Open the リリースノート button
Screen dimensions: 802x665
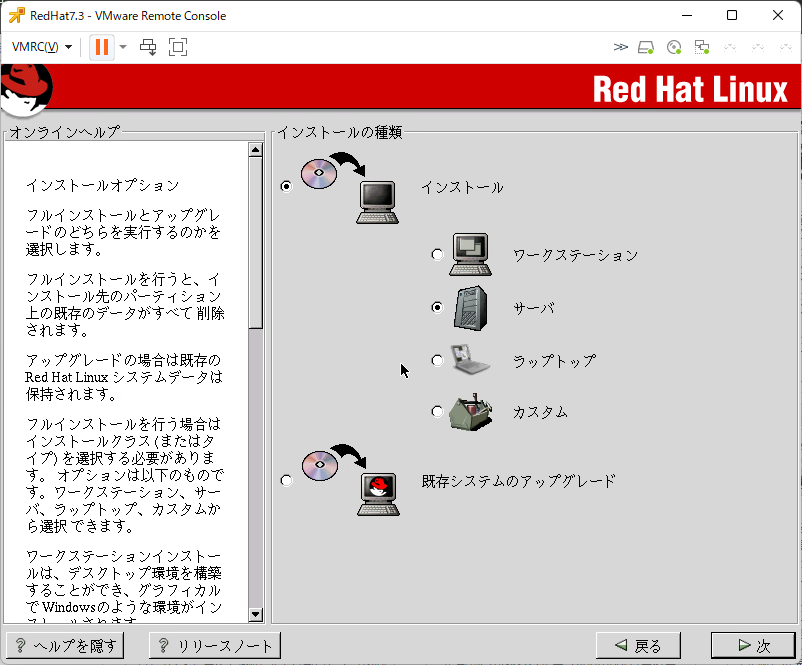tap(215, 646)
